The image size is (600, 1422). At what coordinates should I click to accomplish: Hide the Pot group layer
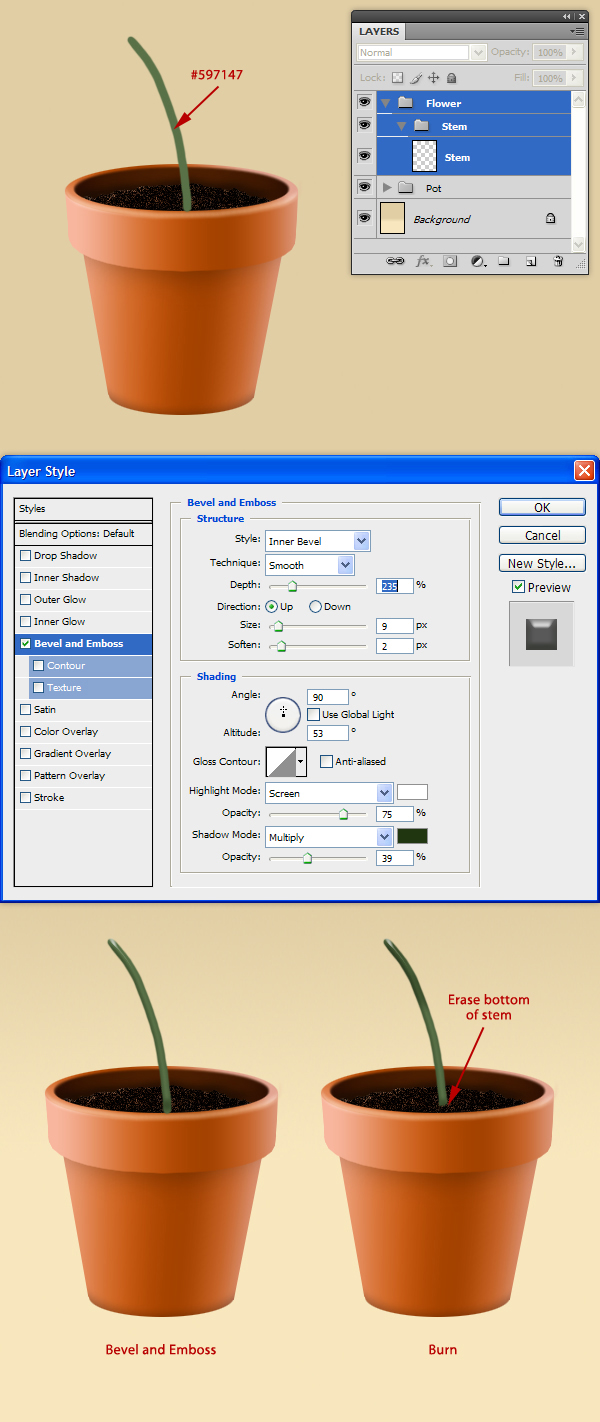[364, 188]
